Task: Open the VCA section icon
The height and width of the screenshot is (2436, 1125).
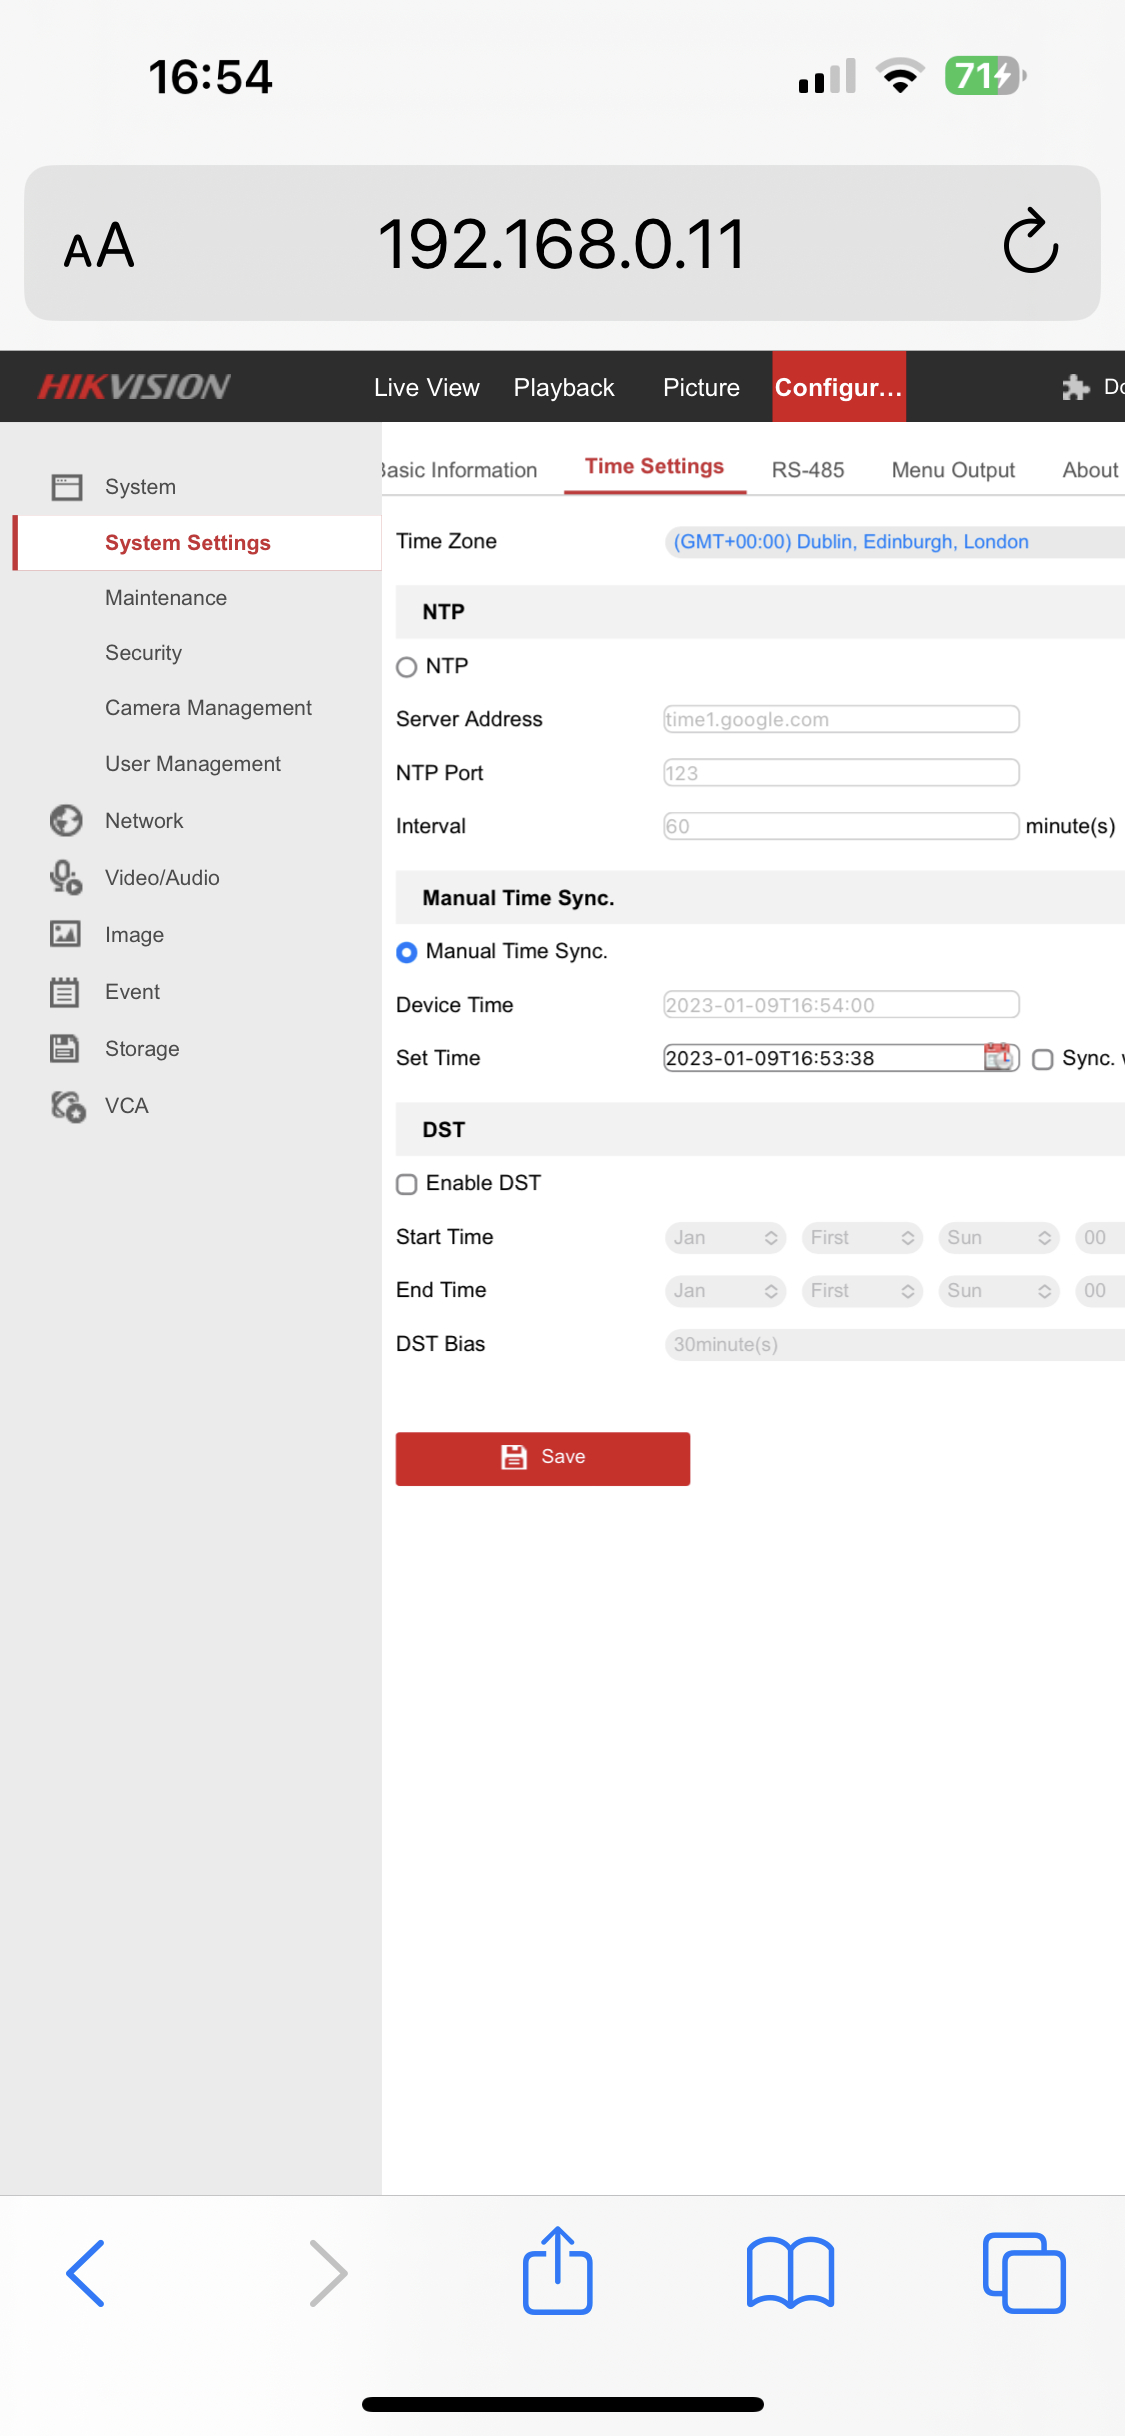Action: click(67, 1106)
